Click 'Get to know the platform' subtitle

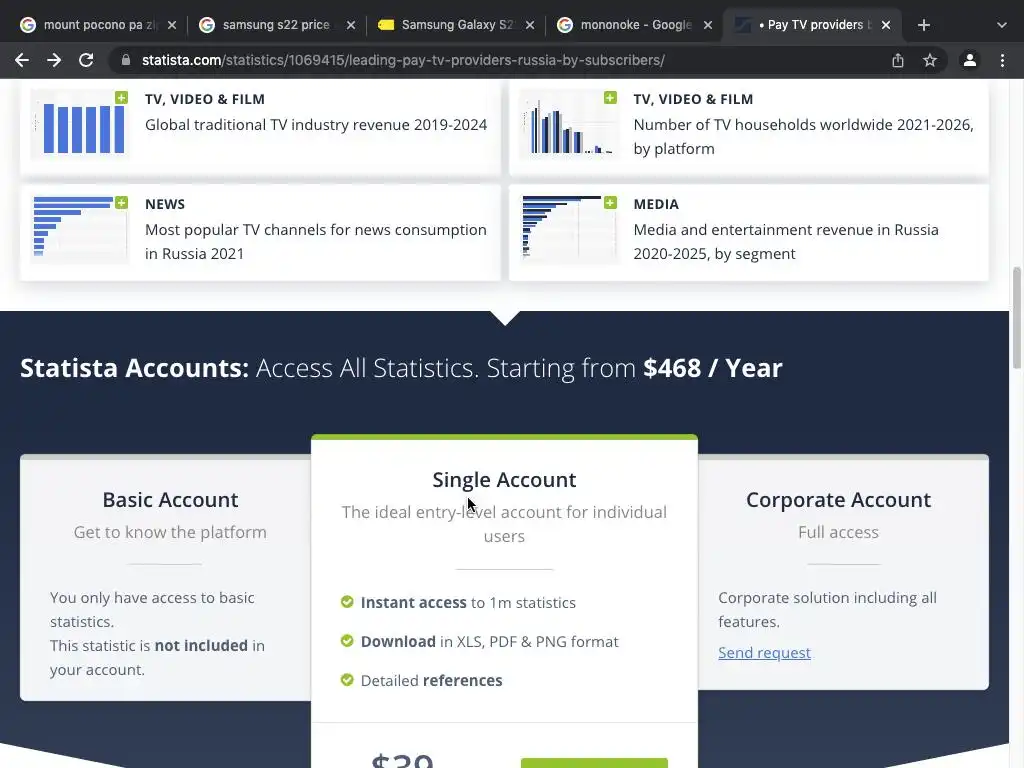(170, 532)
